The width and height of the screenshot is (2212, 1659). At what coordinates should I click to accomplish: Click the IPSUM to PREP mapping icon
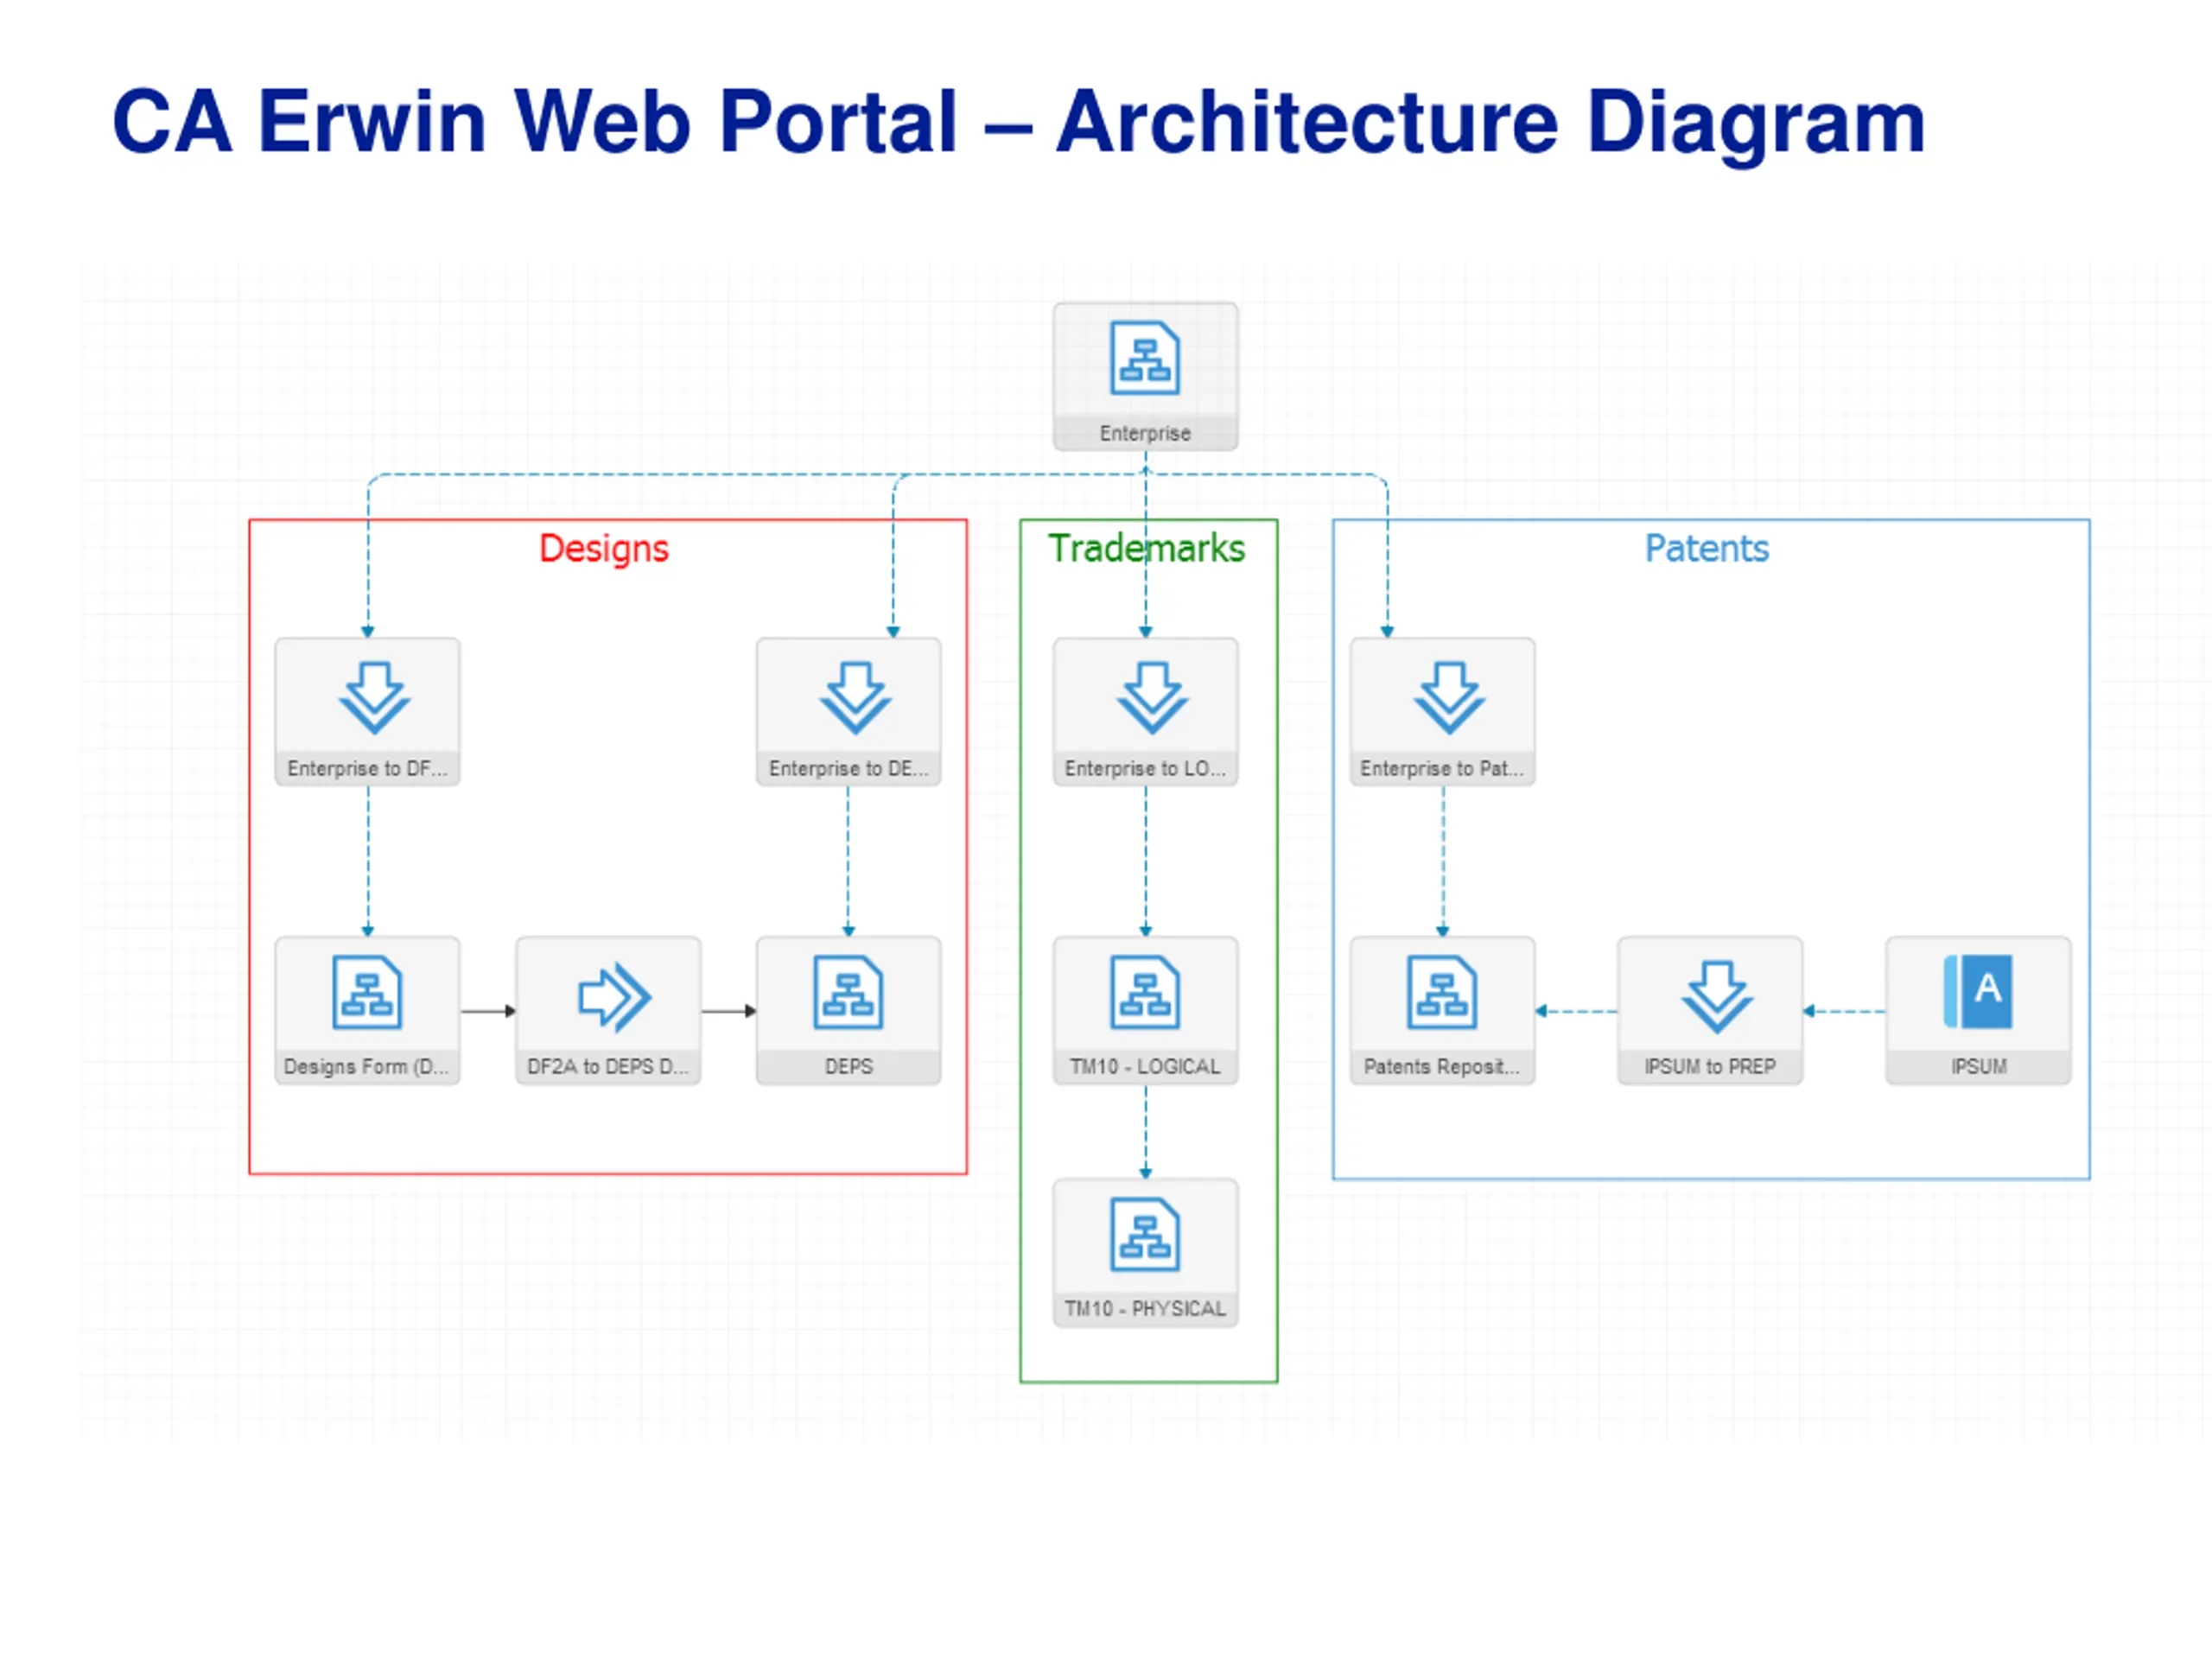coord(1717,997)
